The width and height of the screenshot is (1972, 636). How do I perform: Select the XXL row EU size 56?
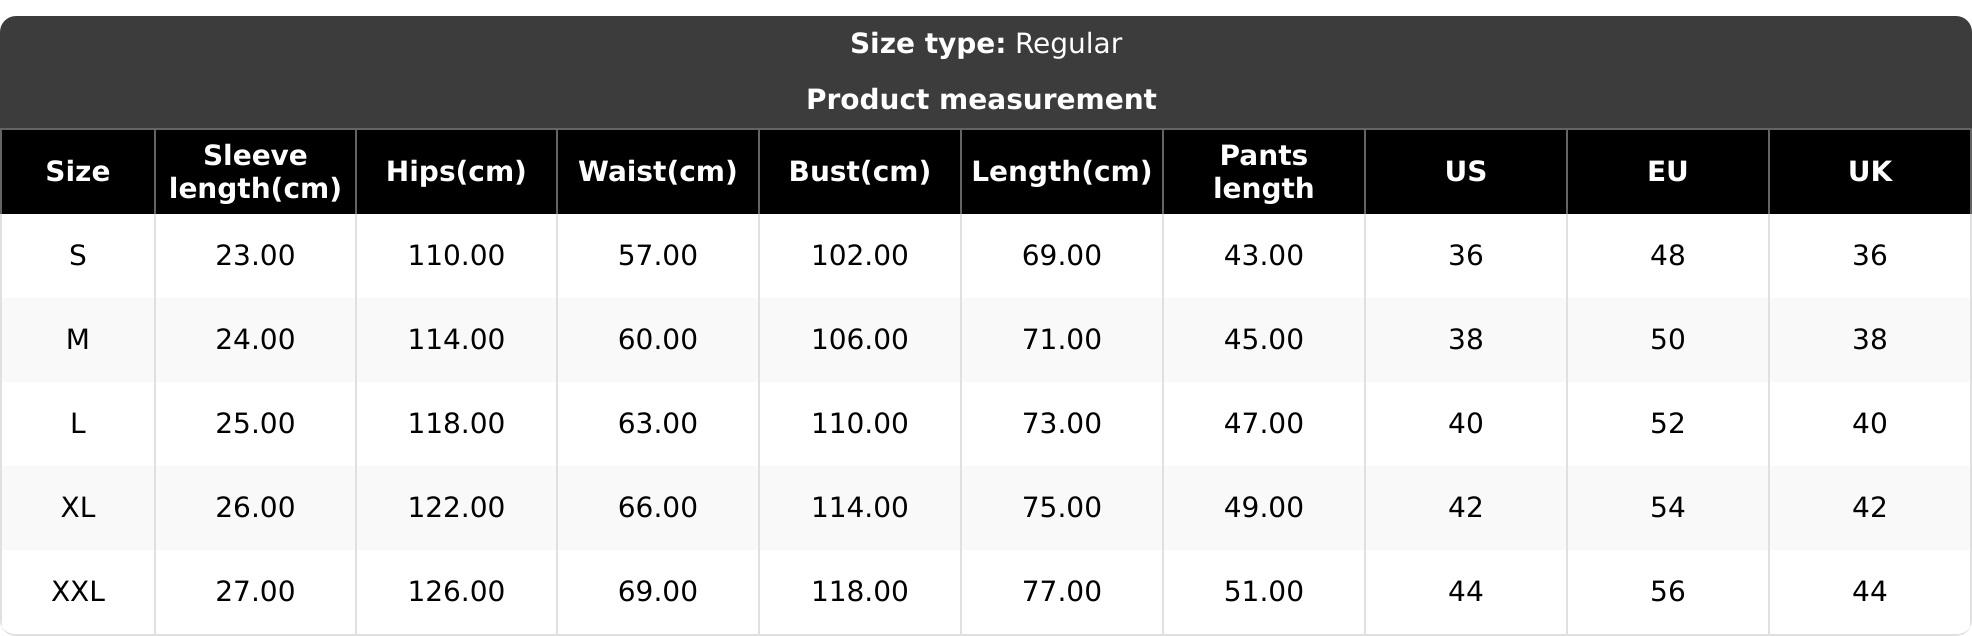(1668, 592)
